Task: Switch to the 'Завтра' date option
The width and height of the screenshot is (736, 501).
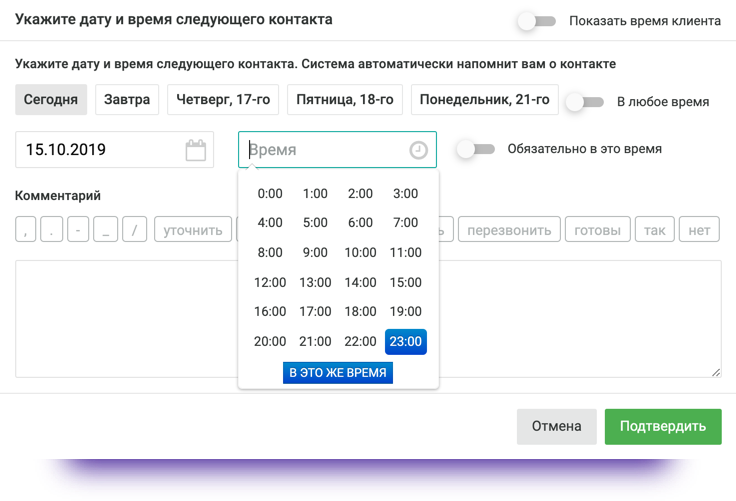Action: point(127,100)
